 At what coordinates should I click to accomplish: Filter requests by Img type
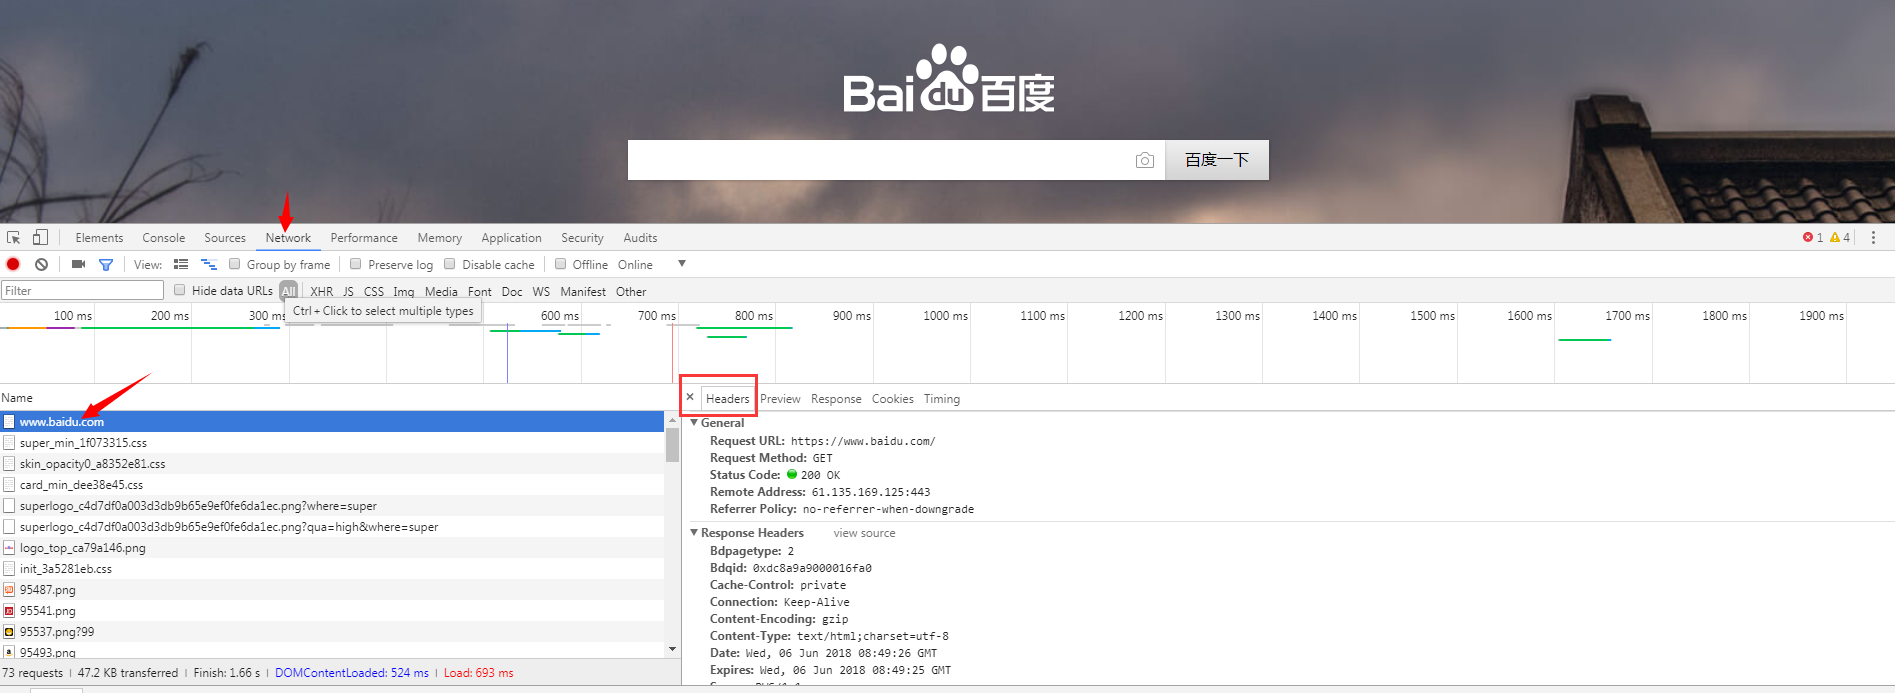[x=403, y=292]
